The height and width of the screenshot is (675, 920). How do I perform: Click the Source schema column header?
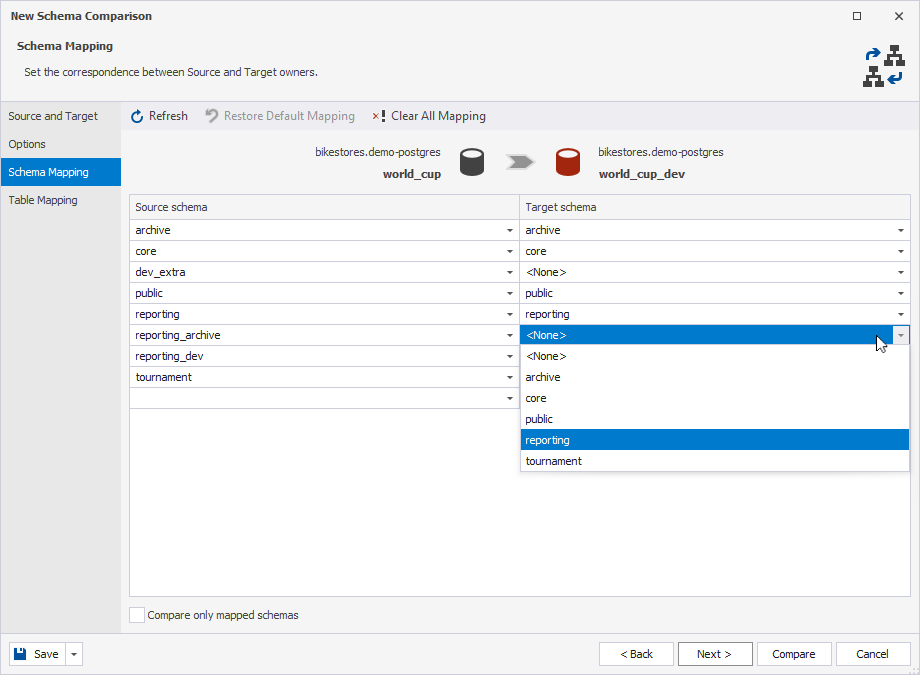(x=324, y=207)
